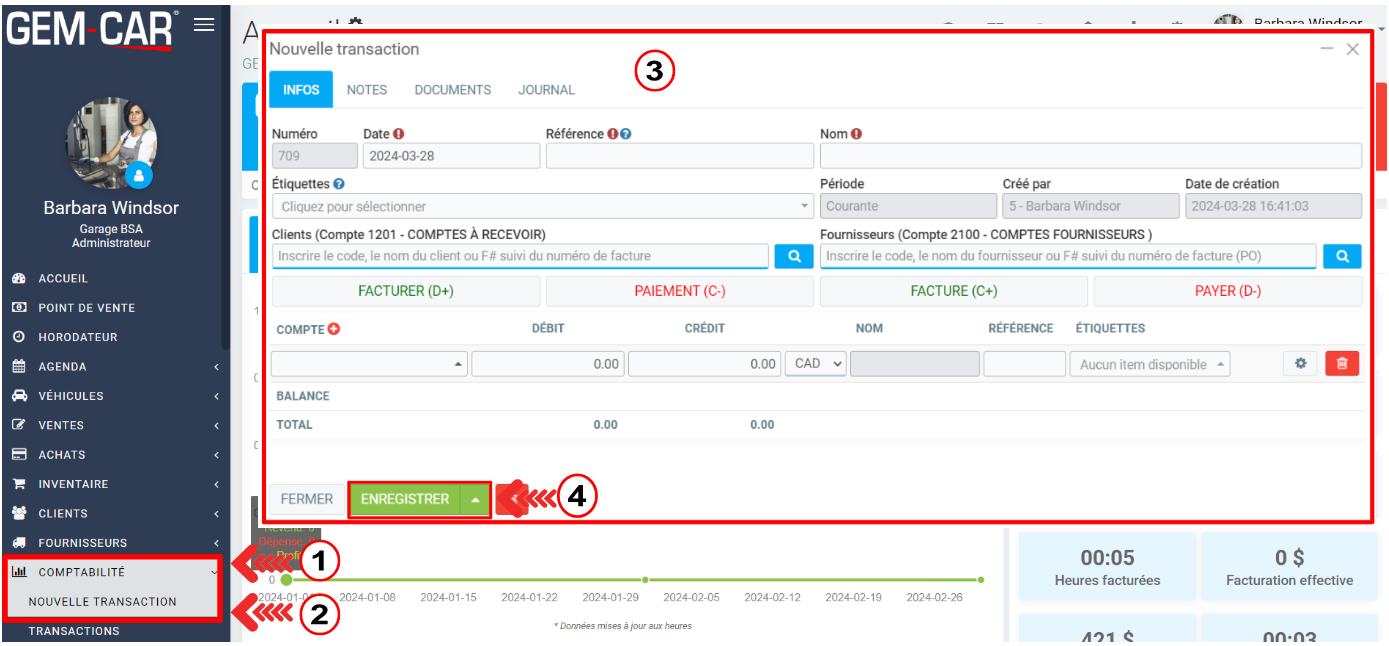
Task: Click the red trash delete row icon
Action: pyautogui.click(x=1341, y=364)
